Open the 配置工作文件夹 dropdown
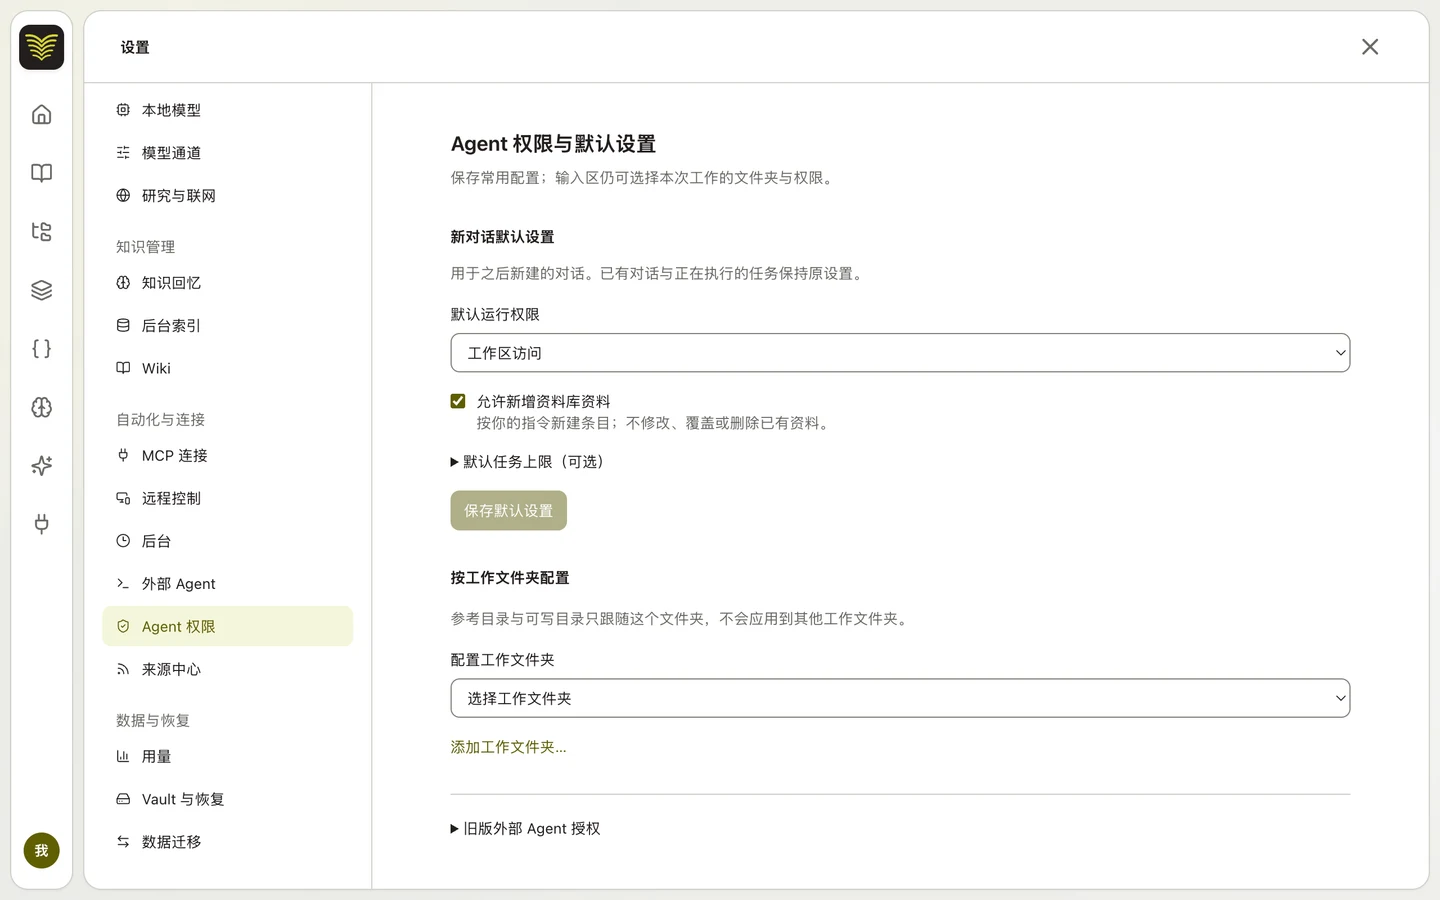This screenshot has width=1440, height=900. (x=900, y=698)
